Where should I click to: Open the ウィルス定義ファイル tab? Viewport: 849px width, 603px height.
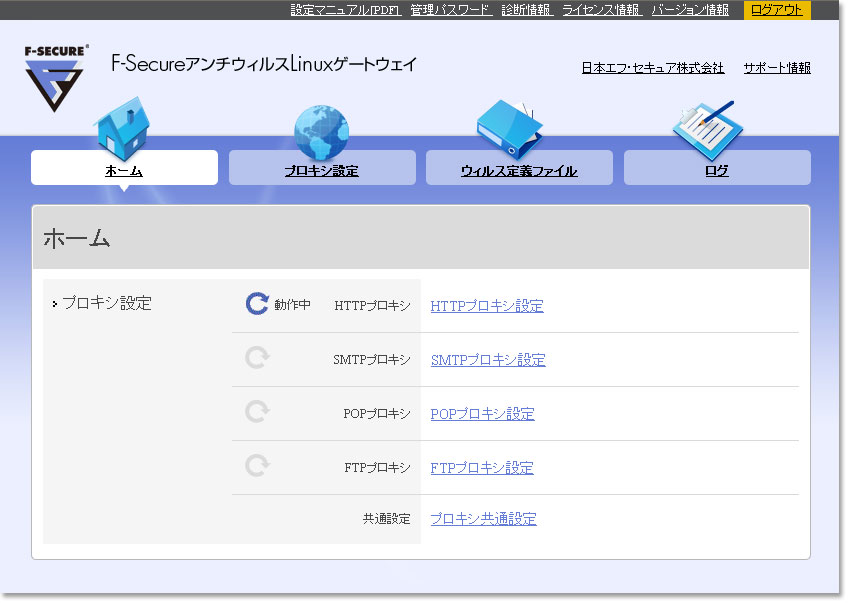coord(519,168)
